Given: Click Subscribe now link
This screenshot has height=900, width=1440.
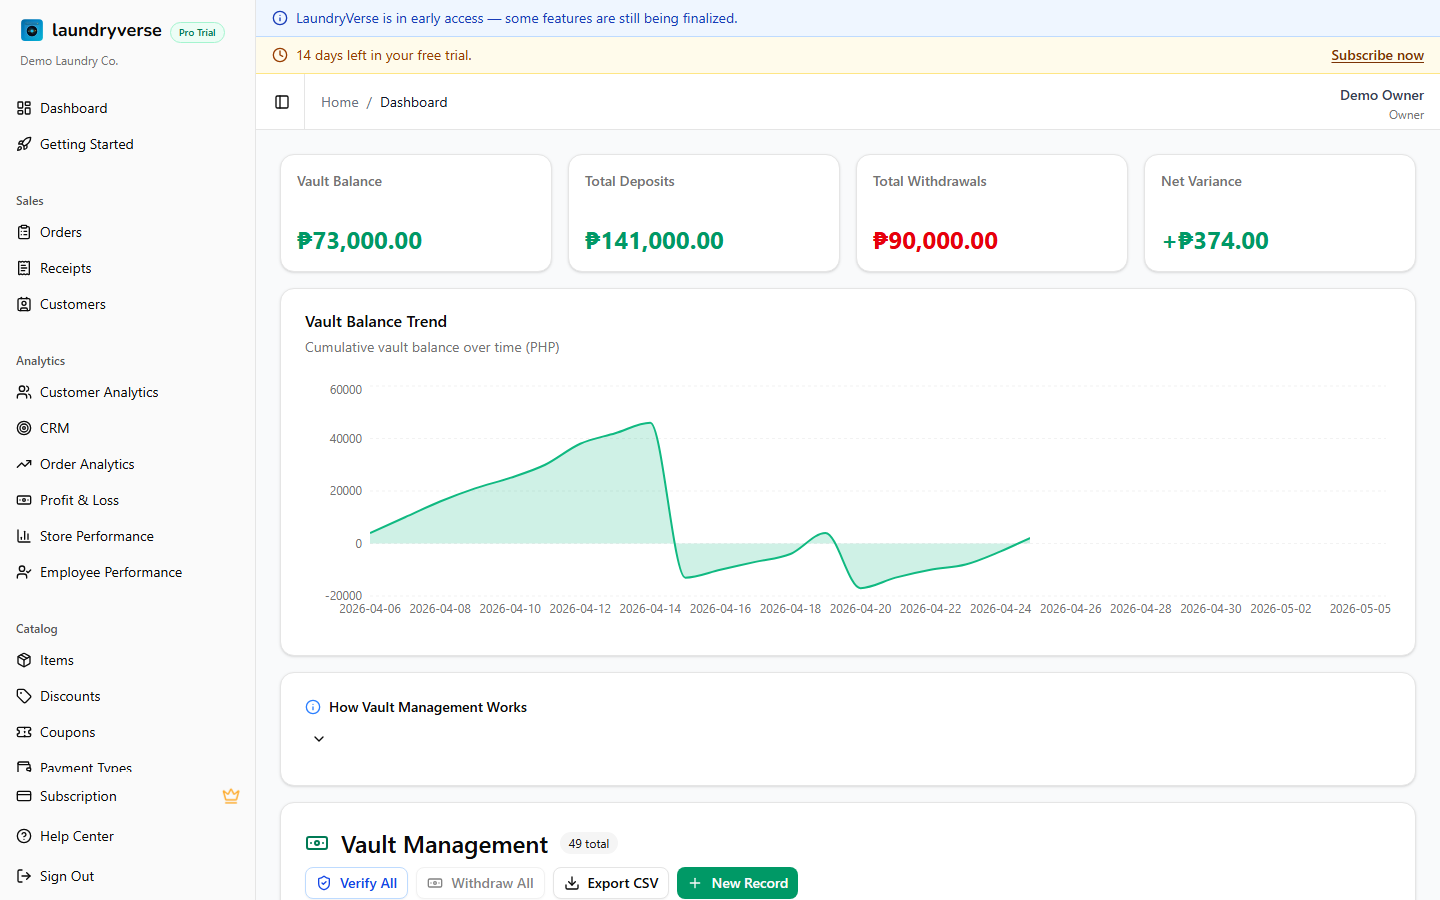Looking at the screenshot, I should click(1377, 55).
